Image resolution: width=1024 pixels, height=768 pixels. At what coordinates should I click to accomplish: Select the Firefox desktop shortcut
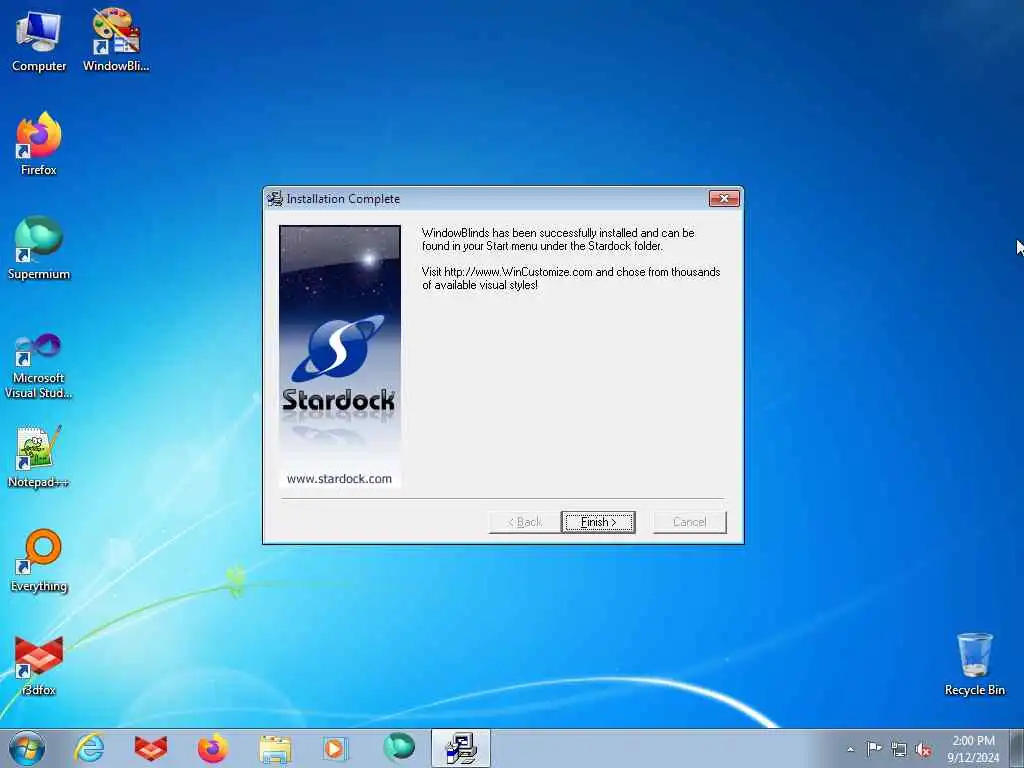(x=39, y=144)
